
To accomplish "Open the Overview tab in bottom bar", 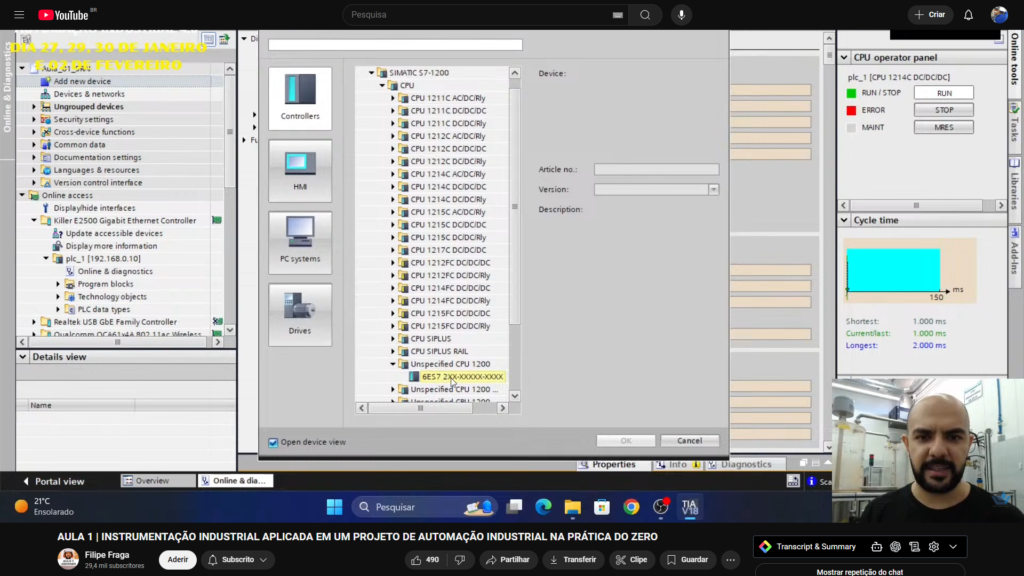I will coord(157,481).
